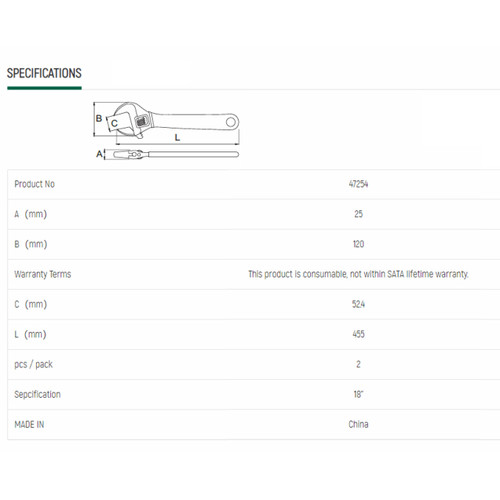This screenshot has width=500, height=500.
Task: Click the SPECIFICATIONS heading tab
Action: click(x=44, y=73)
